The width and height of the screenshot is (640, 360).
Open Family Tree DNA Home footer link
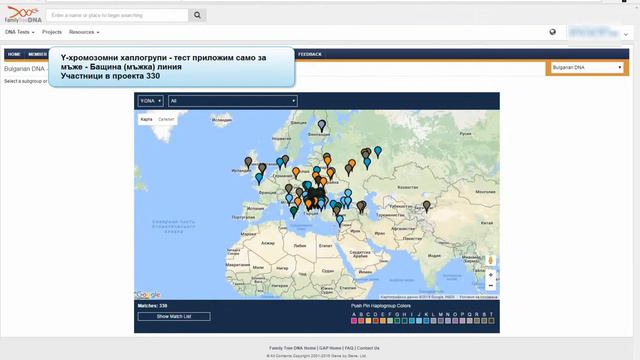click(292, 348)
